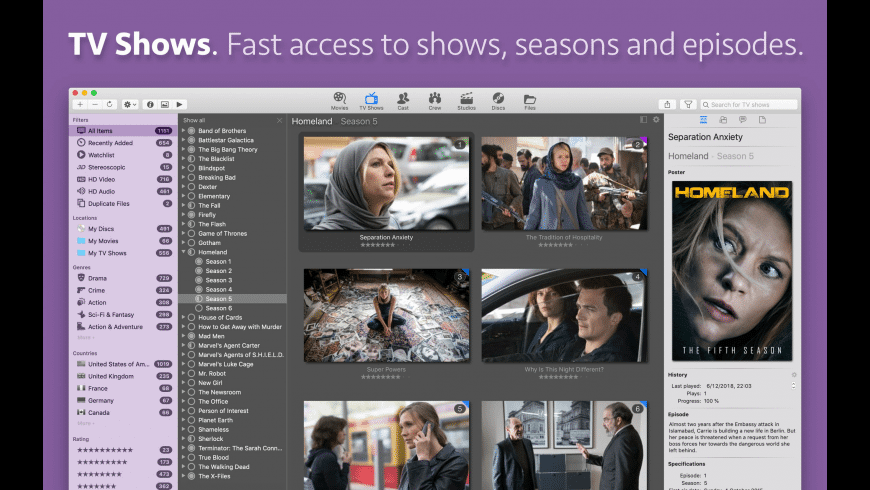The width and height of the screenshot is (870, 490).
Task: Open the Studios section
Action: 466,100
